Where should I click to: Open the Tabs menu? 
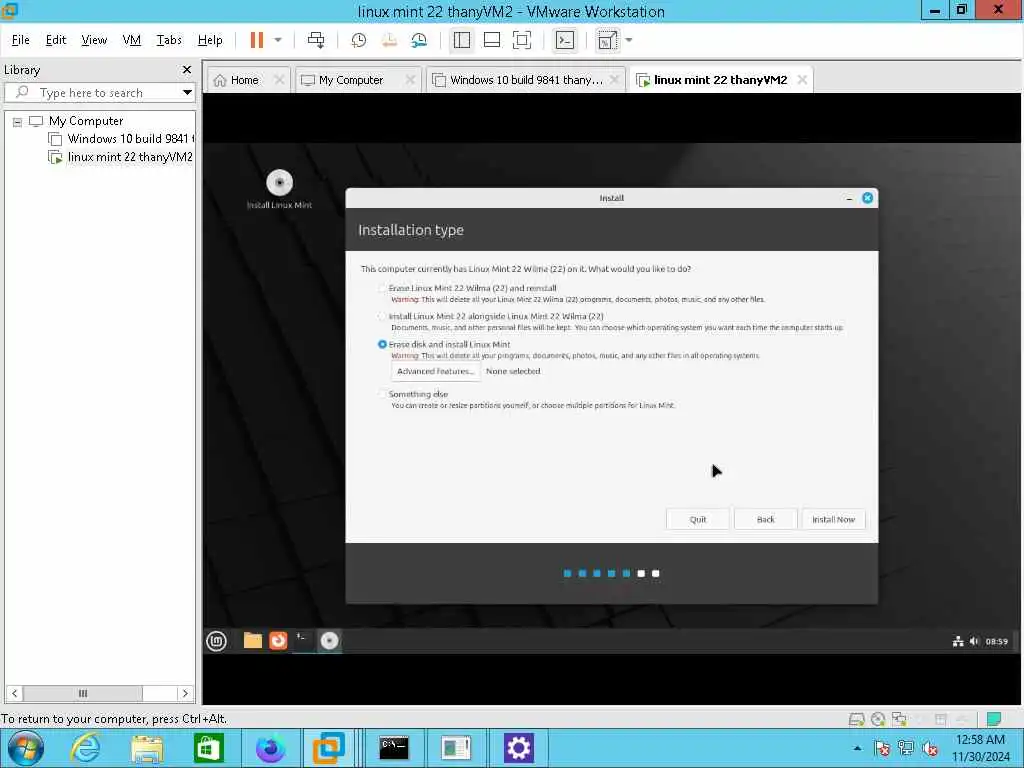coord(169,40)
